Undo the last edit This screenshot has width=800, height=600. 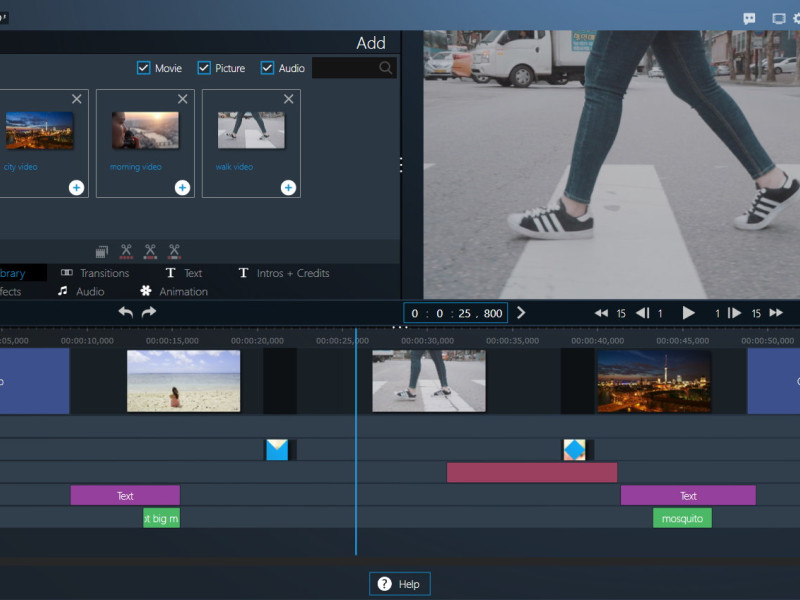click(x=126, y=312)
